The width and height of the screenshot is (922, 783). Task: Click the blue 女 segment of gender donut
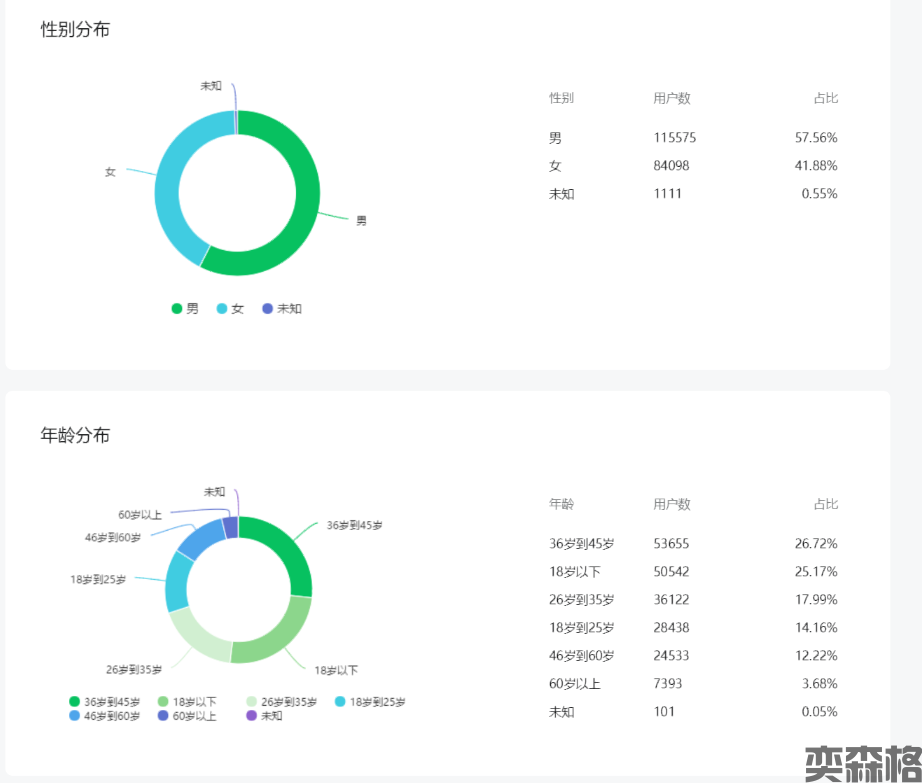coord(172,180)
